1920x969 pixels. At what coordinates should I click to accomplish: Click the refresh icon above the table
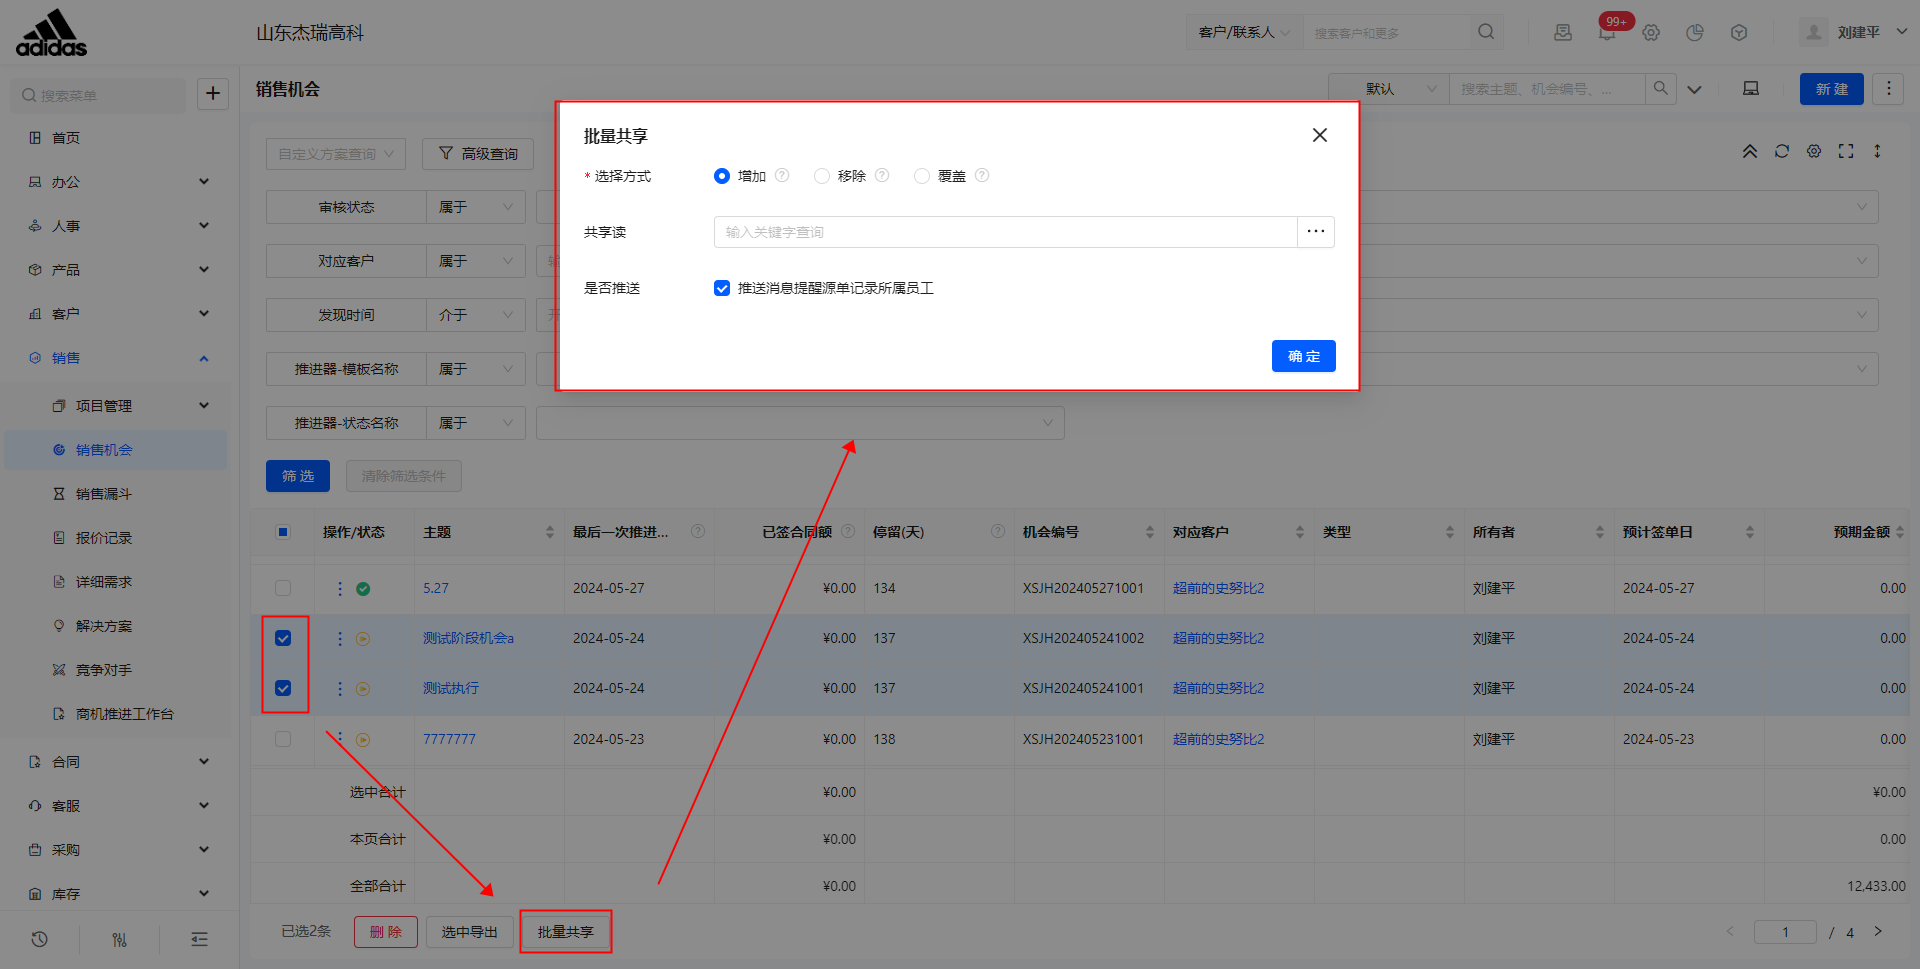tap(1782, 151)
